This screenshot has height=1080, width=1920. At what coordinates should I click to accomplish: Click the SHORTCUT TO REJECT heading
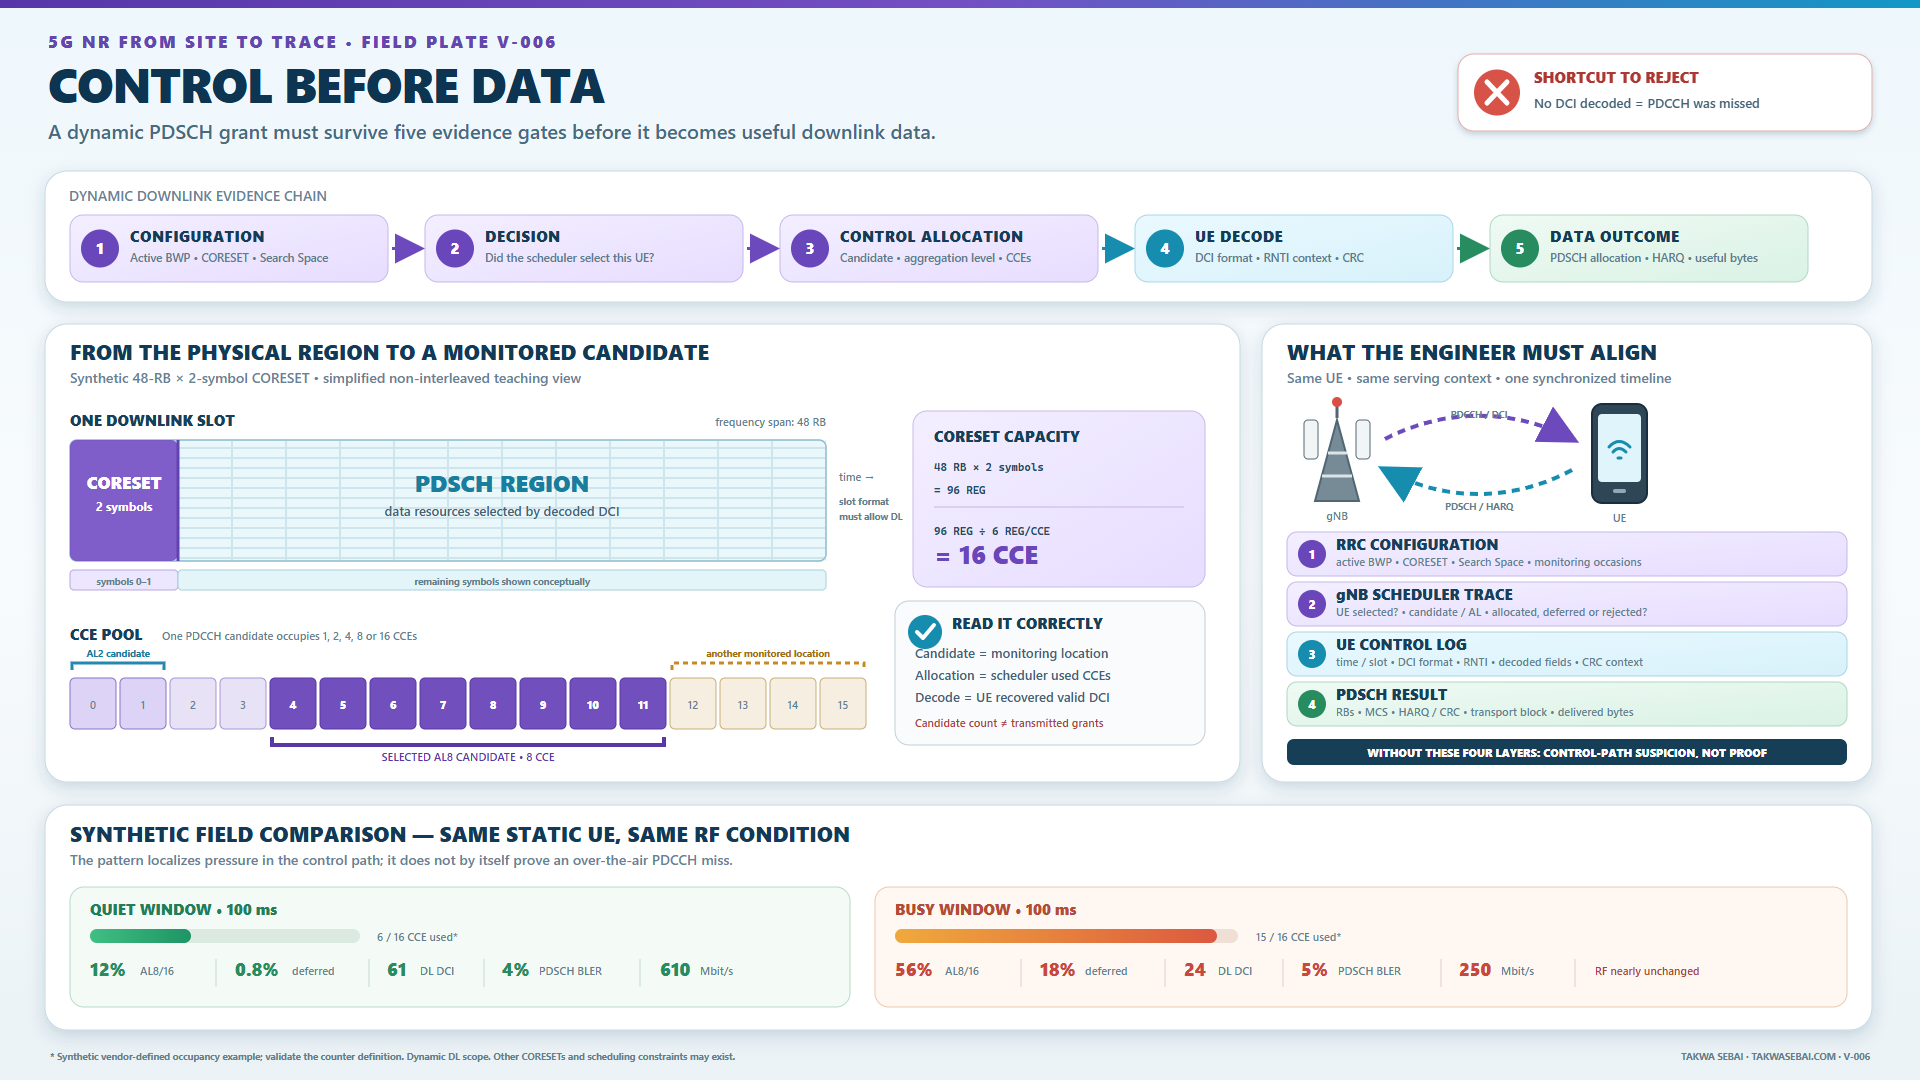point(1616,78)
